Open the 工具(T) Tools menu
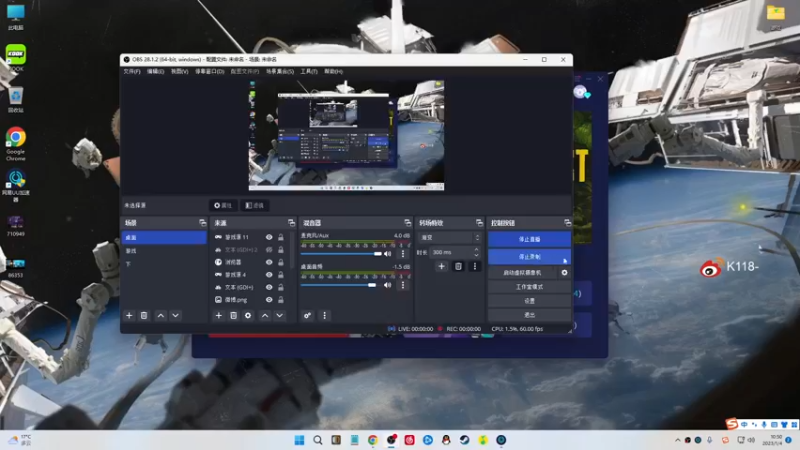This screenshot has width=800, height=450. (309, 71)
